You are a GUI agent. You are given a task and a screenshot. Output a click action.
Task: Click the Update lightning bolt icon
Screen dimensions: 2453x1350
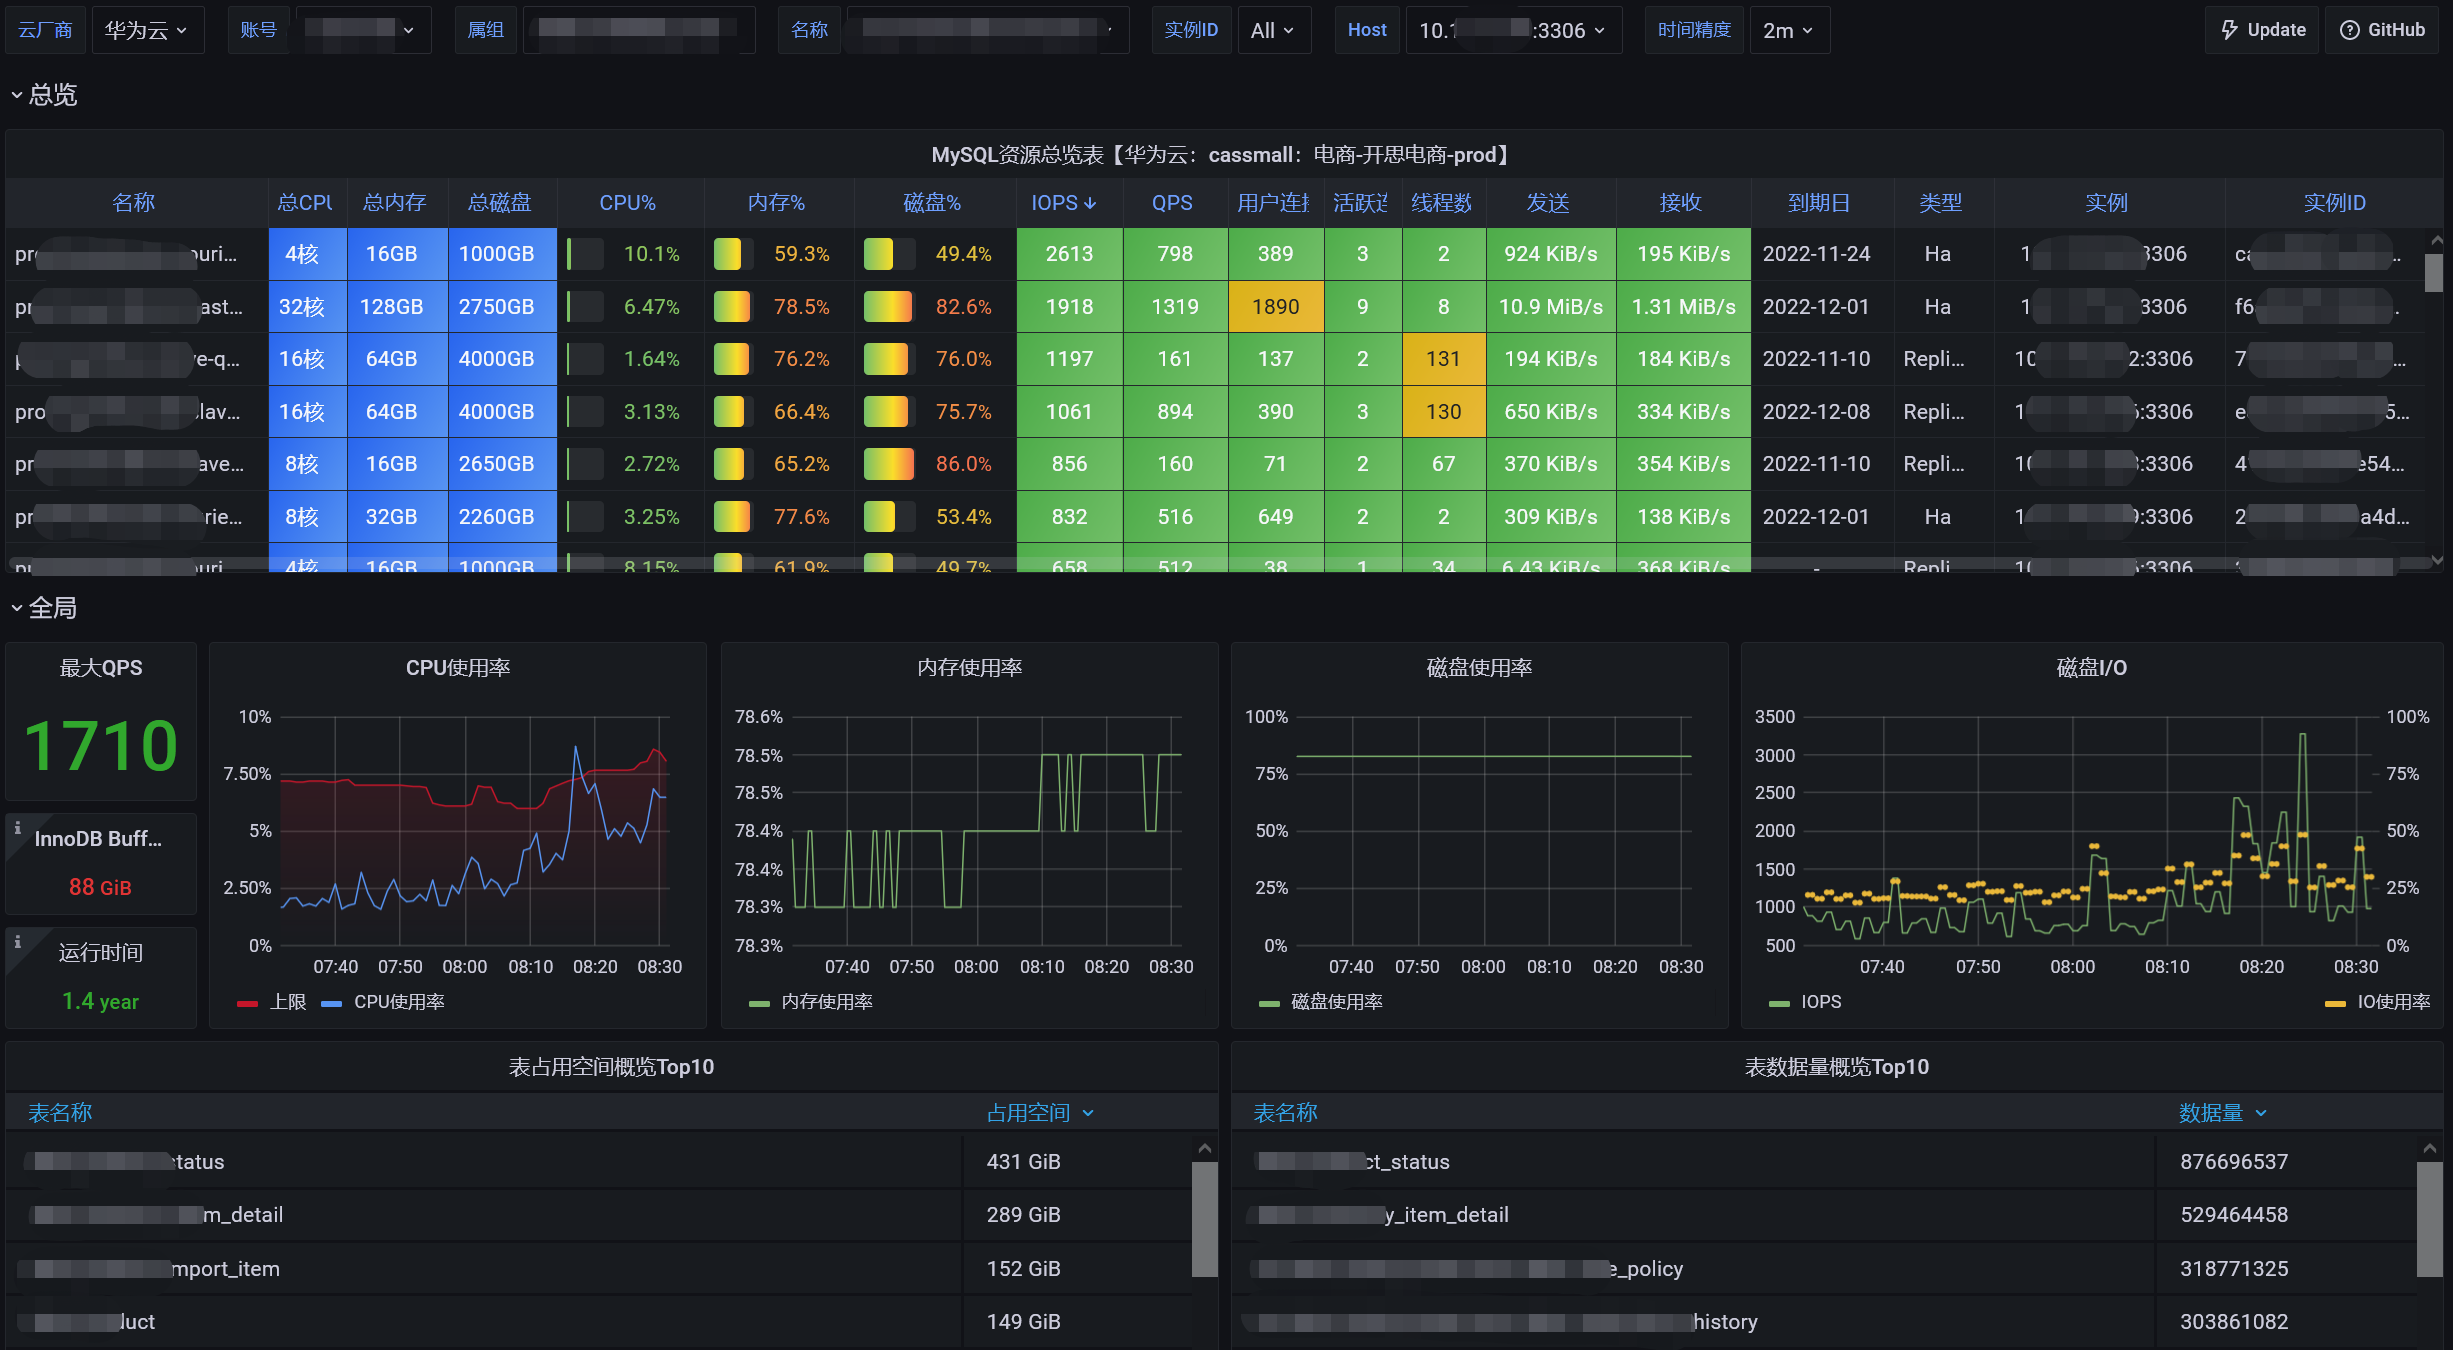(2229, 30)
